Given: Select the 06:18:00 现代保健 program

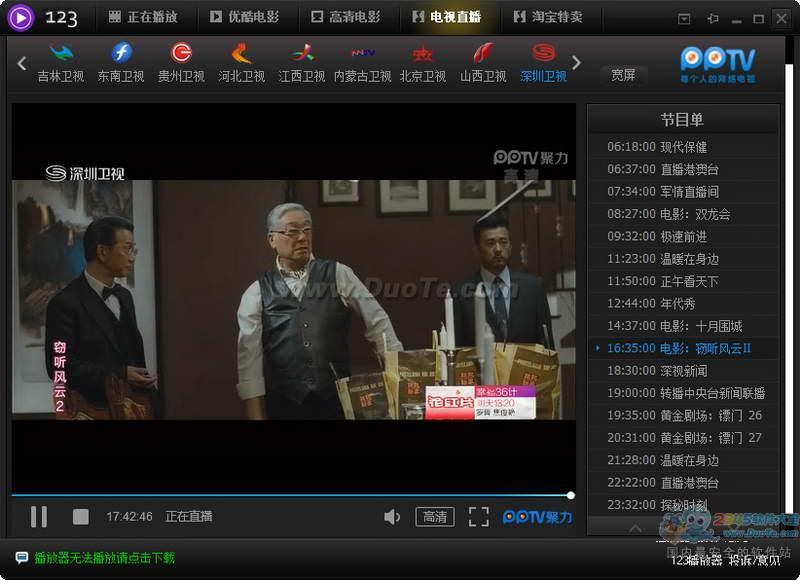Looking at the screenshot, I should (683, 147).
